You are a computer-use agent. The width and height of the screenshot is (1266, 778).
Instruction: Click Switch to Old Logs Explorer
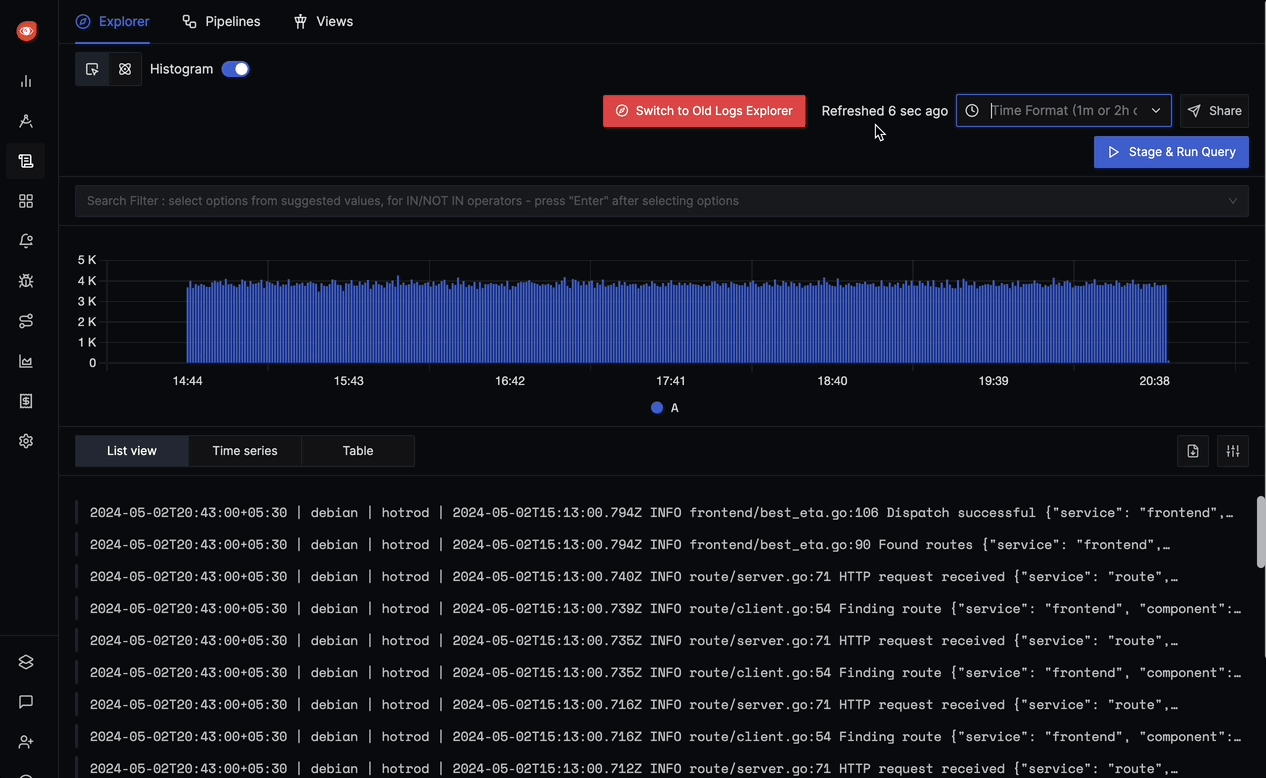click(x=704, y=111)
